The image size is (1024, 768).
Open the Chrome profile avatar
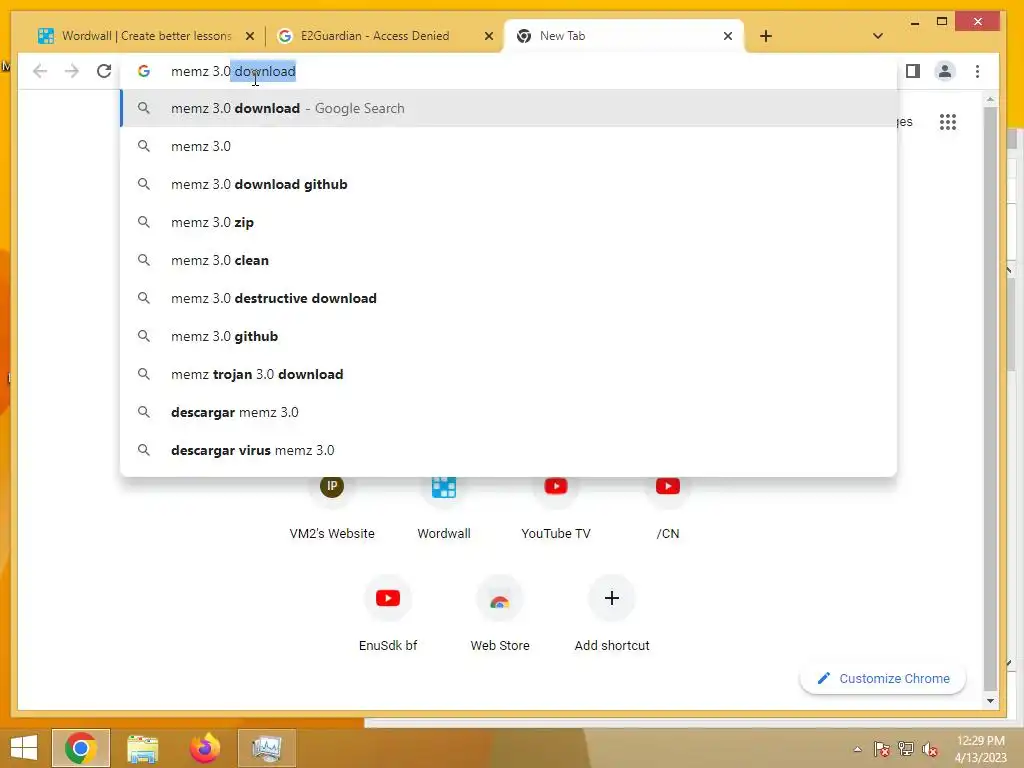pos(944,71)
